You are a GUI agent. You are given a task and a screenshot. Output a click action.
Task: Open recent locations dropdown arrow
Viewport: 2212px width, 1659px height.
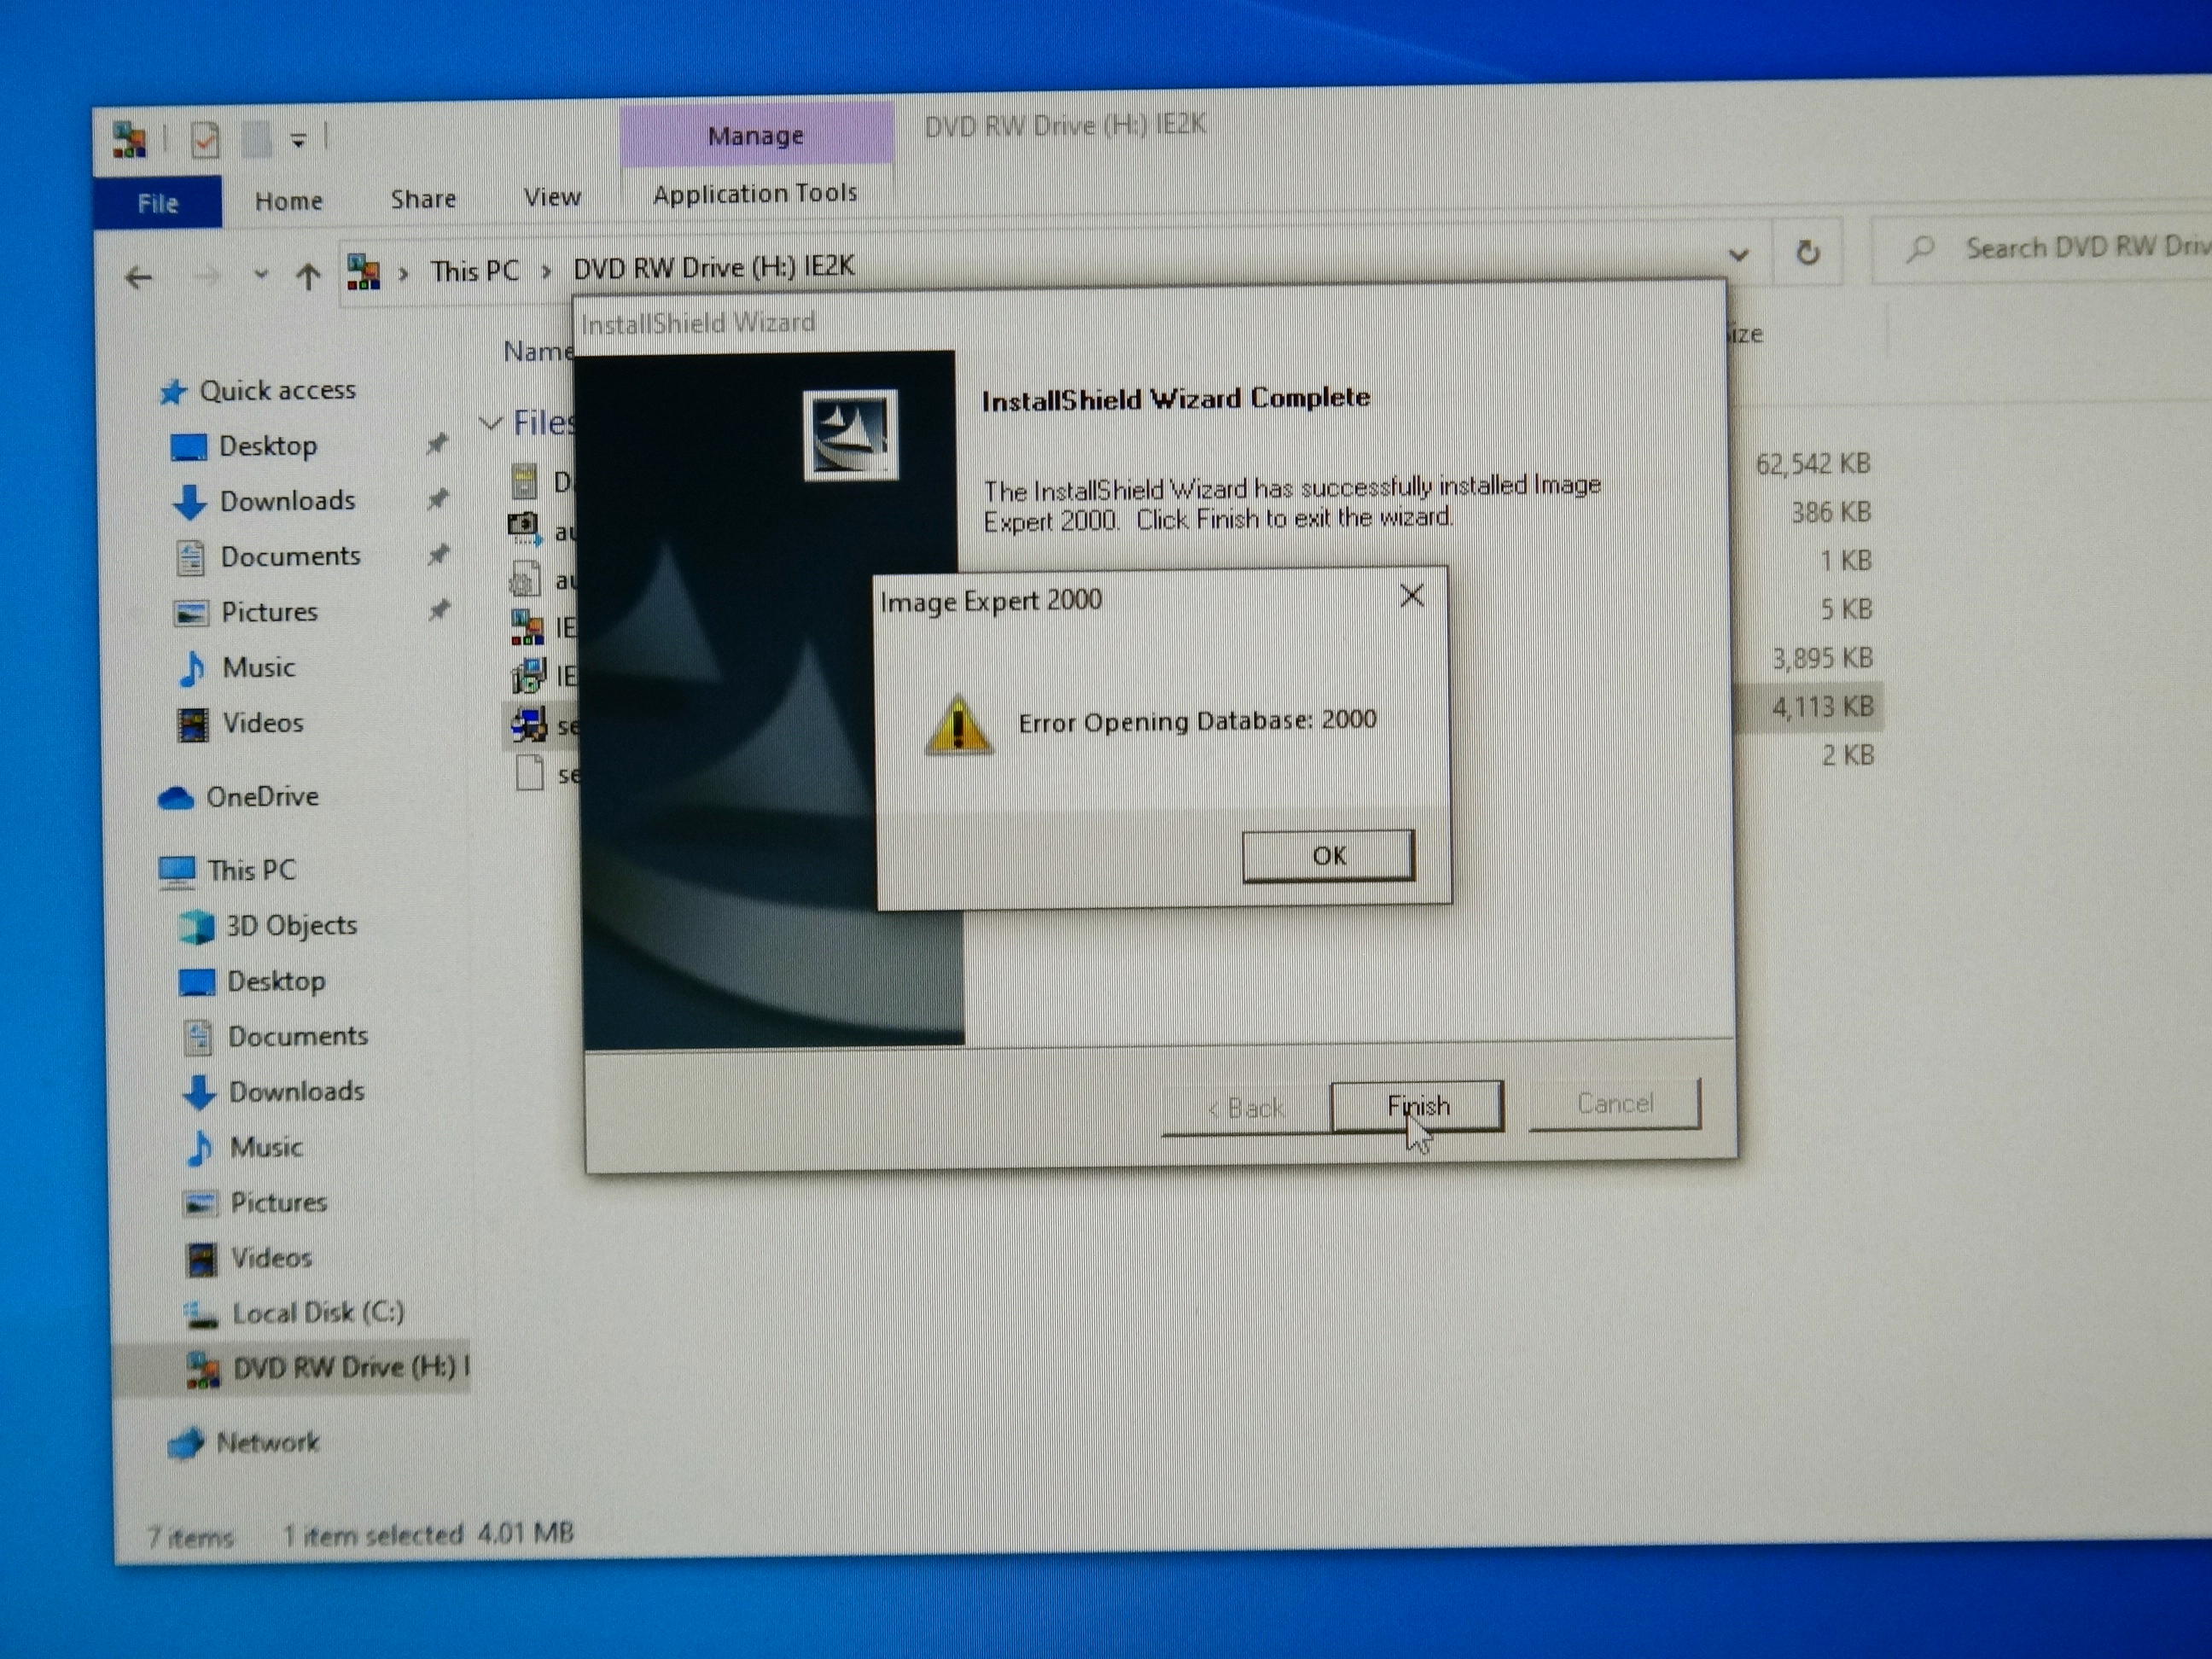[x=260, y=274]
